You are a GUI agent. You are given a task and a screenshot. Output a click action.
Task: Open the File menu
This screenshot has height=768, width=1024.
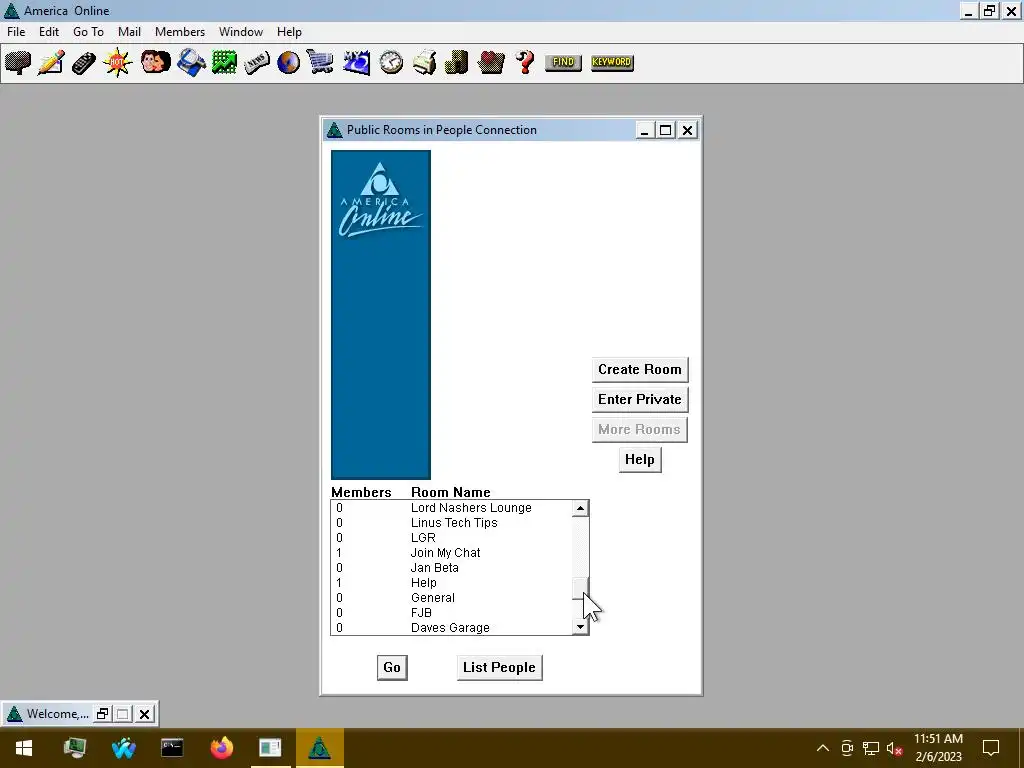point(16,31)
